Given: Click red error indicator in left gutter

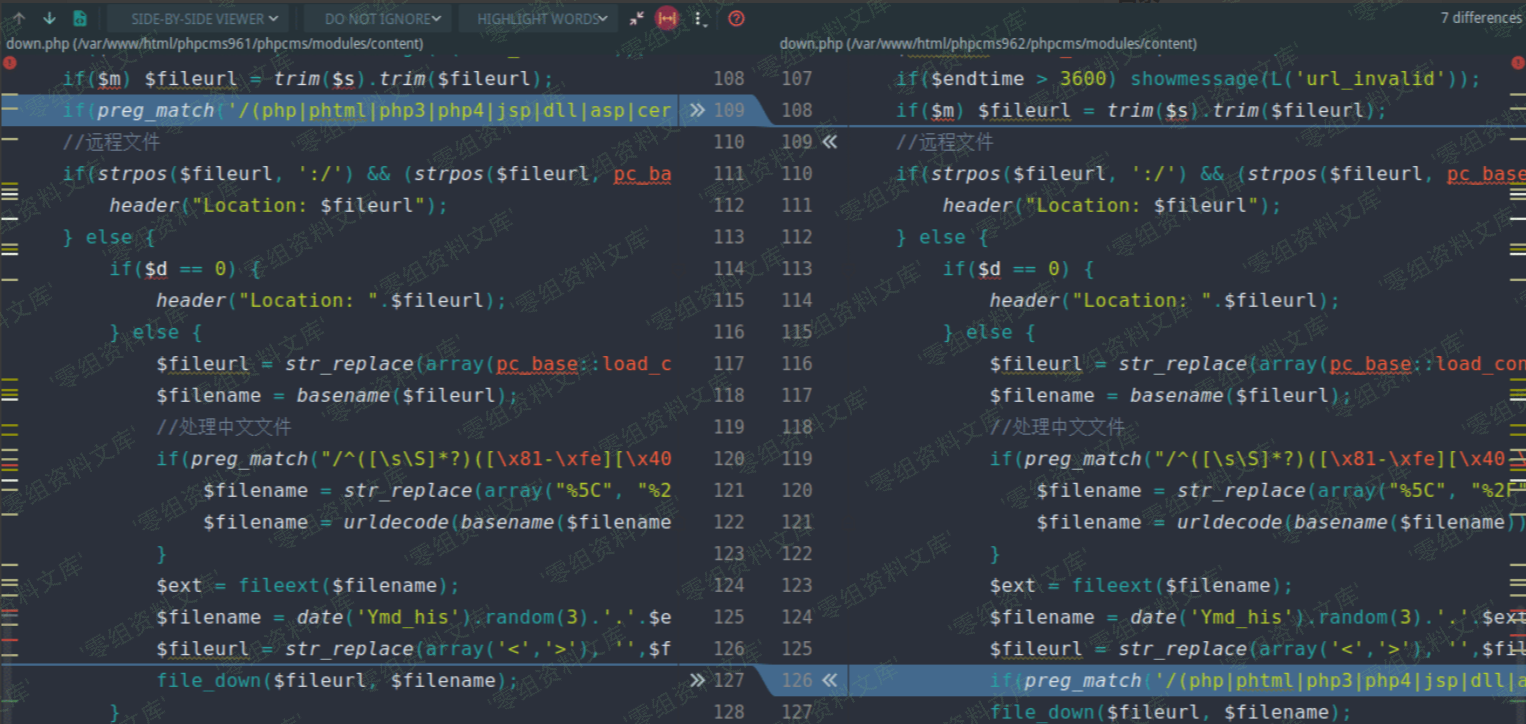Looking at the screenshot, I should tap(9, 62).
